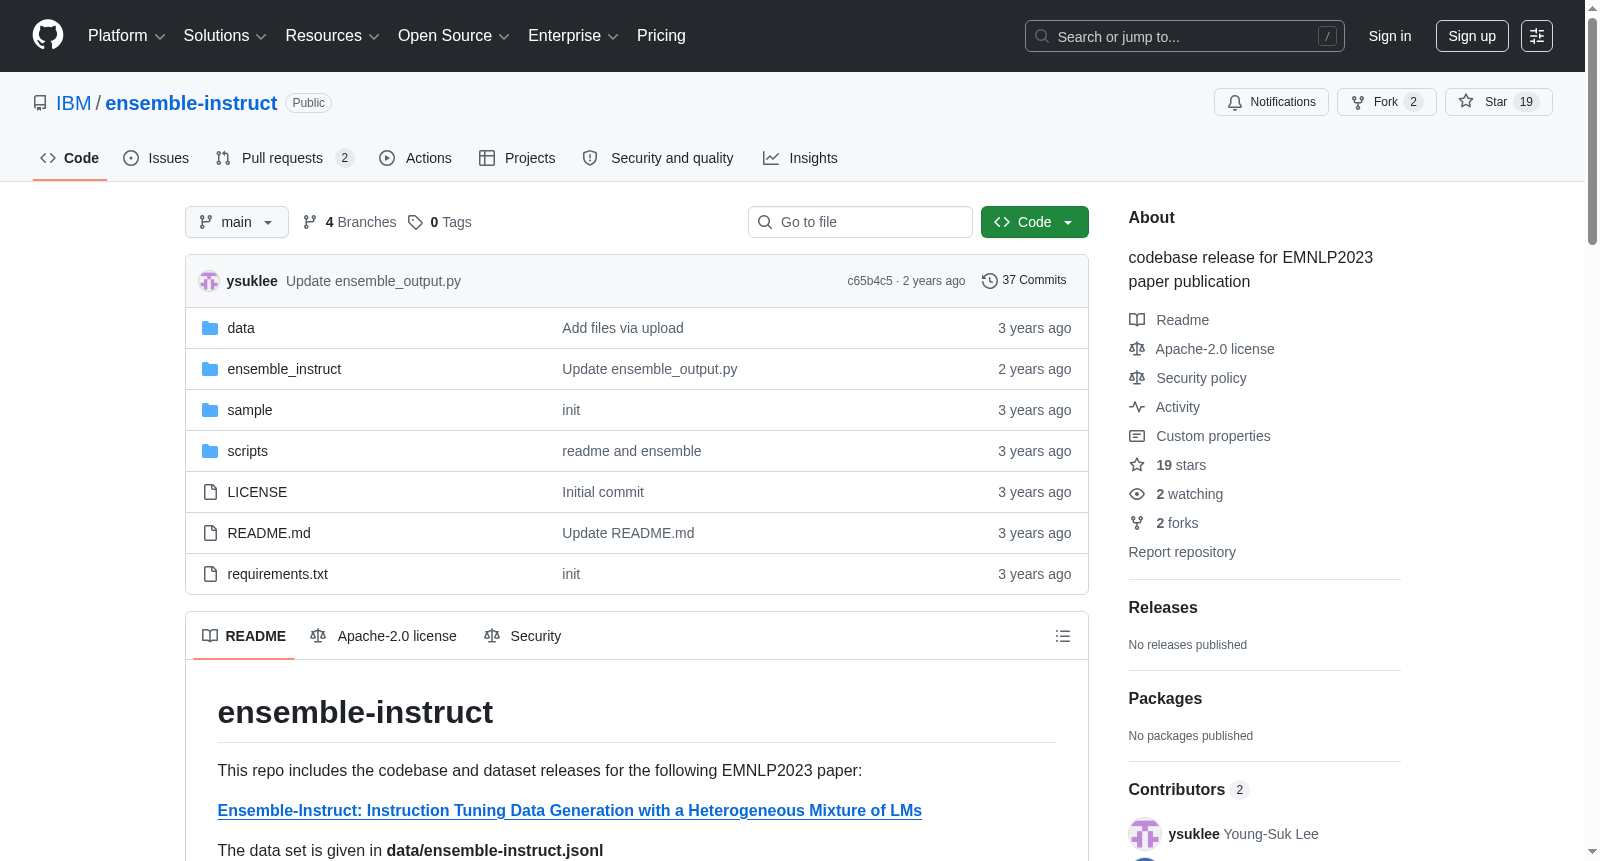Click the Notifications button

(1271, 102)
